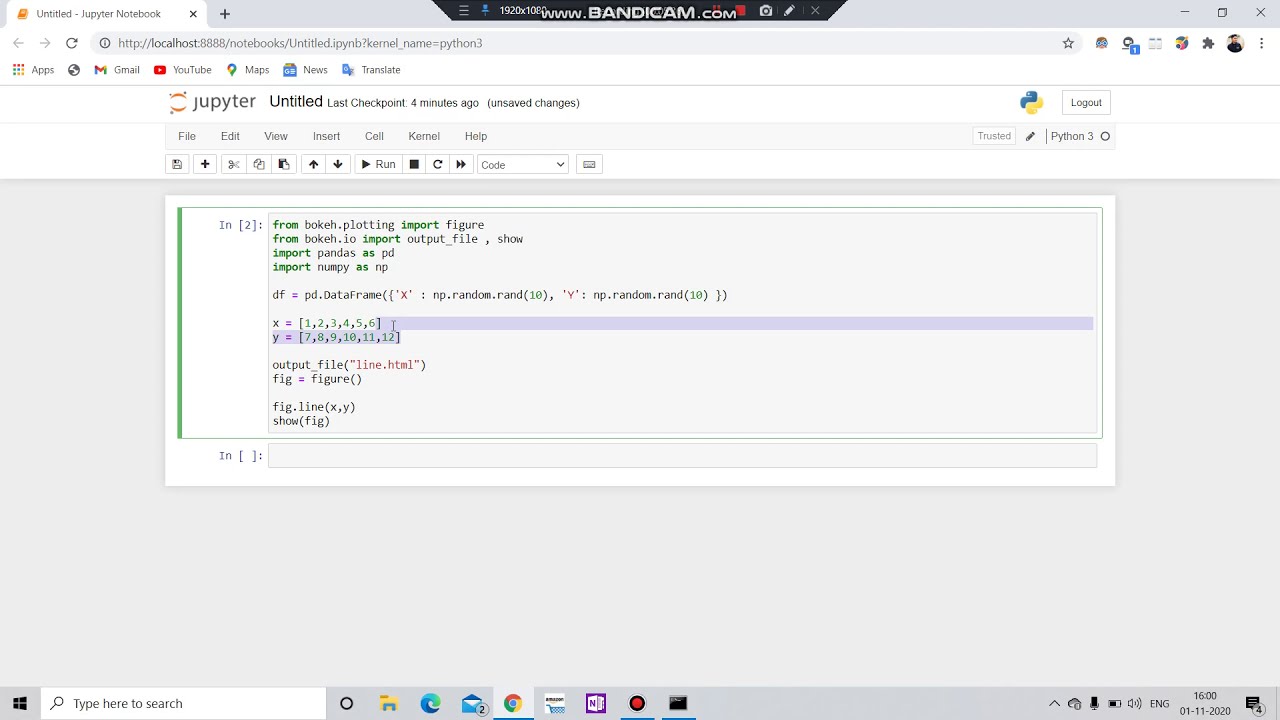
Task: Click the output_file("line.html") line
Action: 349,365
